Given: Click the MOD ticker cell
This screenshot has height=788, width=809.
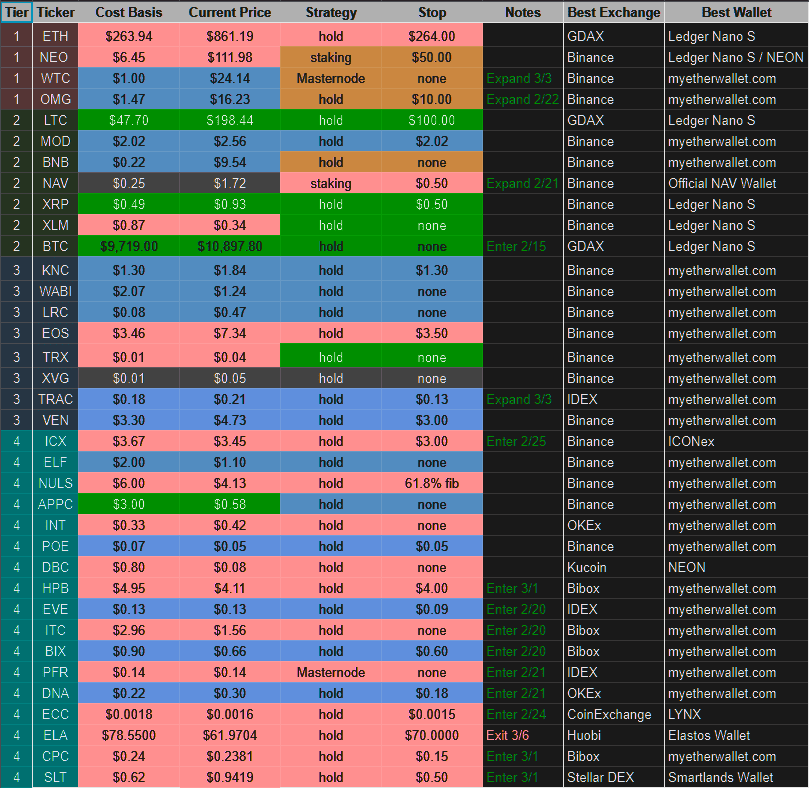Looking at the screenshot, I should click(55, 141).
